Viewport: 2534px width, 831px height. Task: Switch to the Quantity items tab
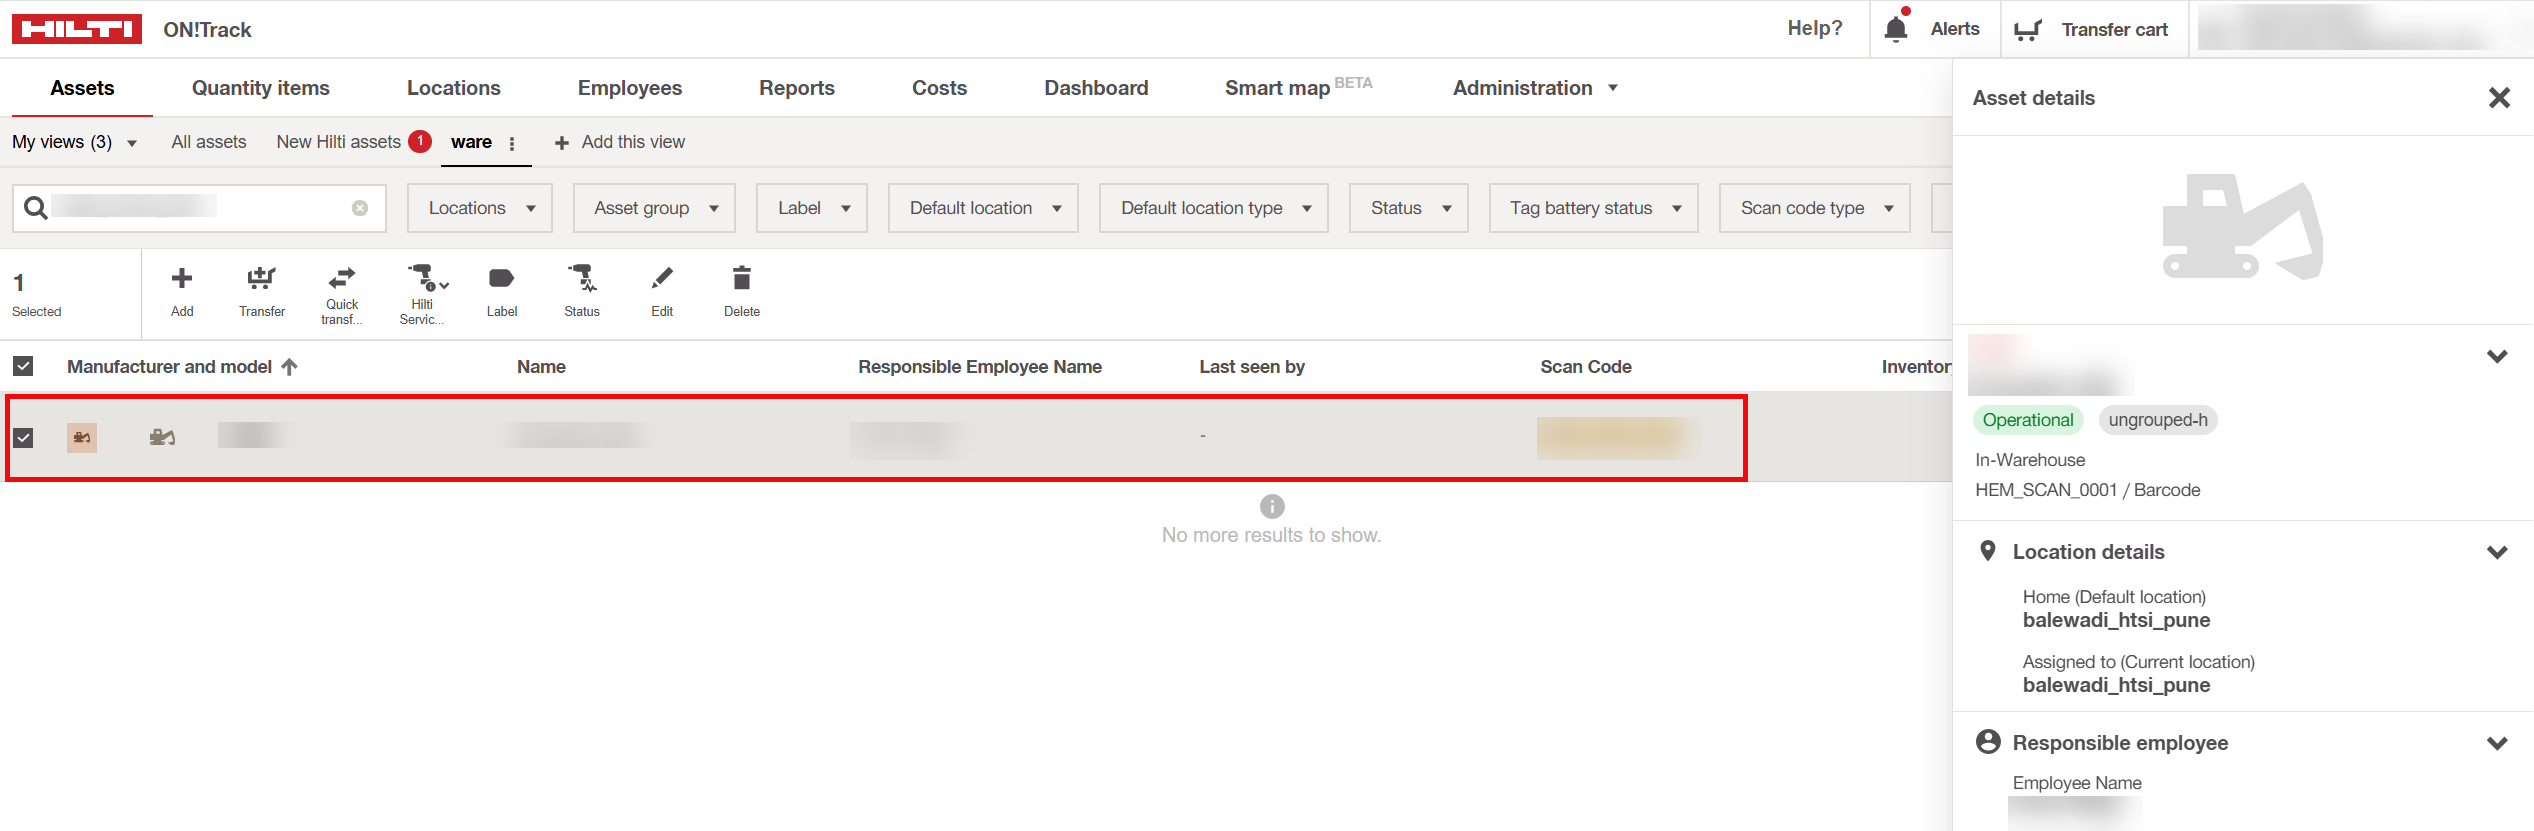(260, 88)
